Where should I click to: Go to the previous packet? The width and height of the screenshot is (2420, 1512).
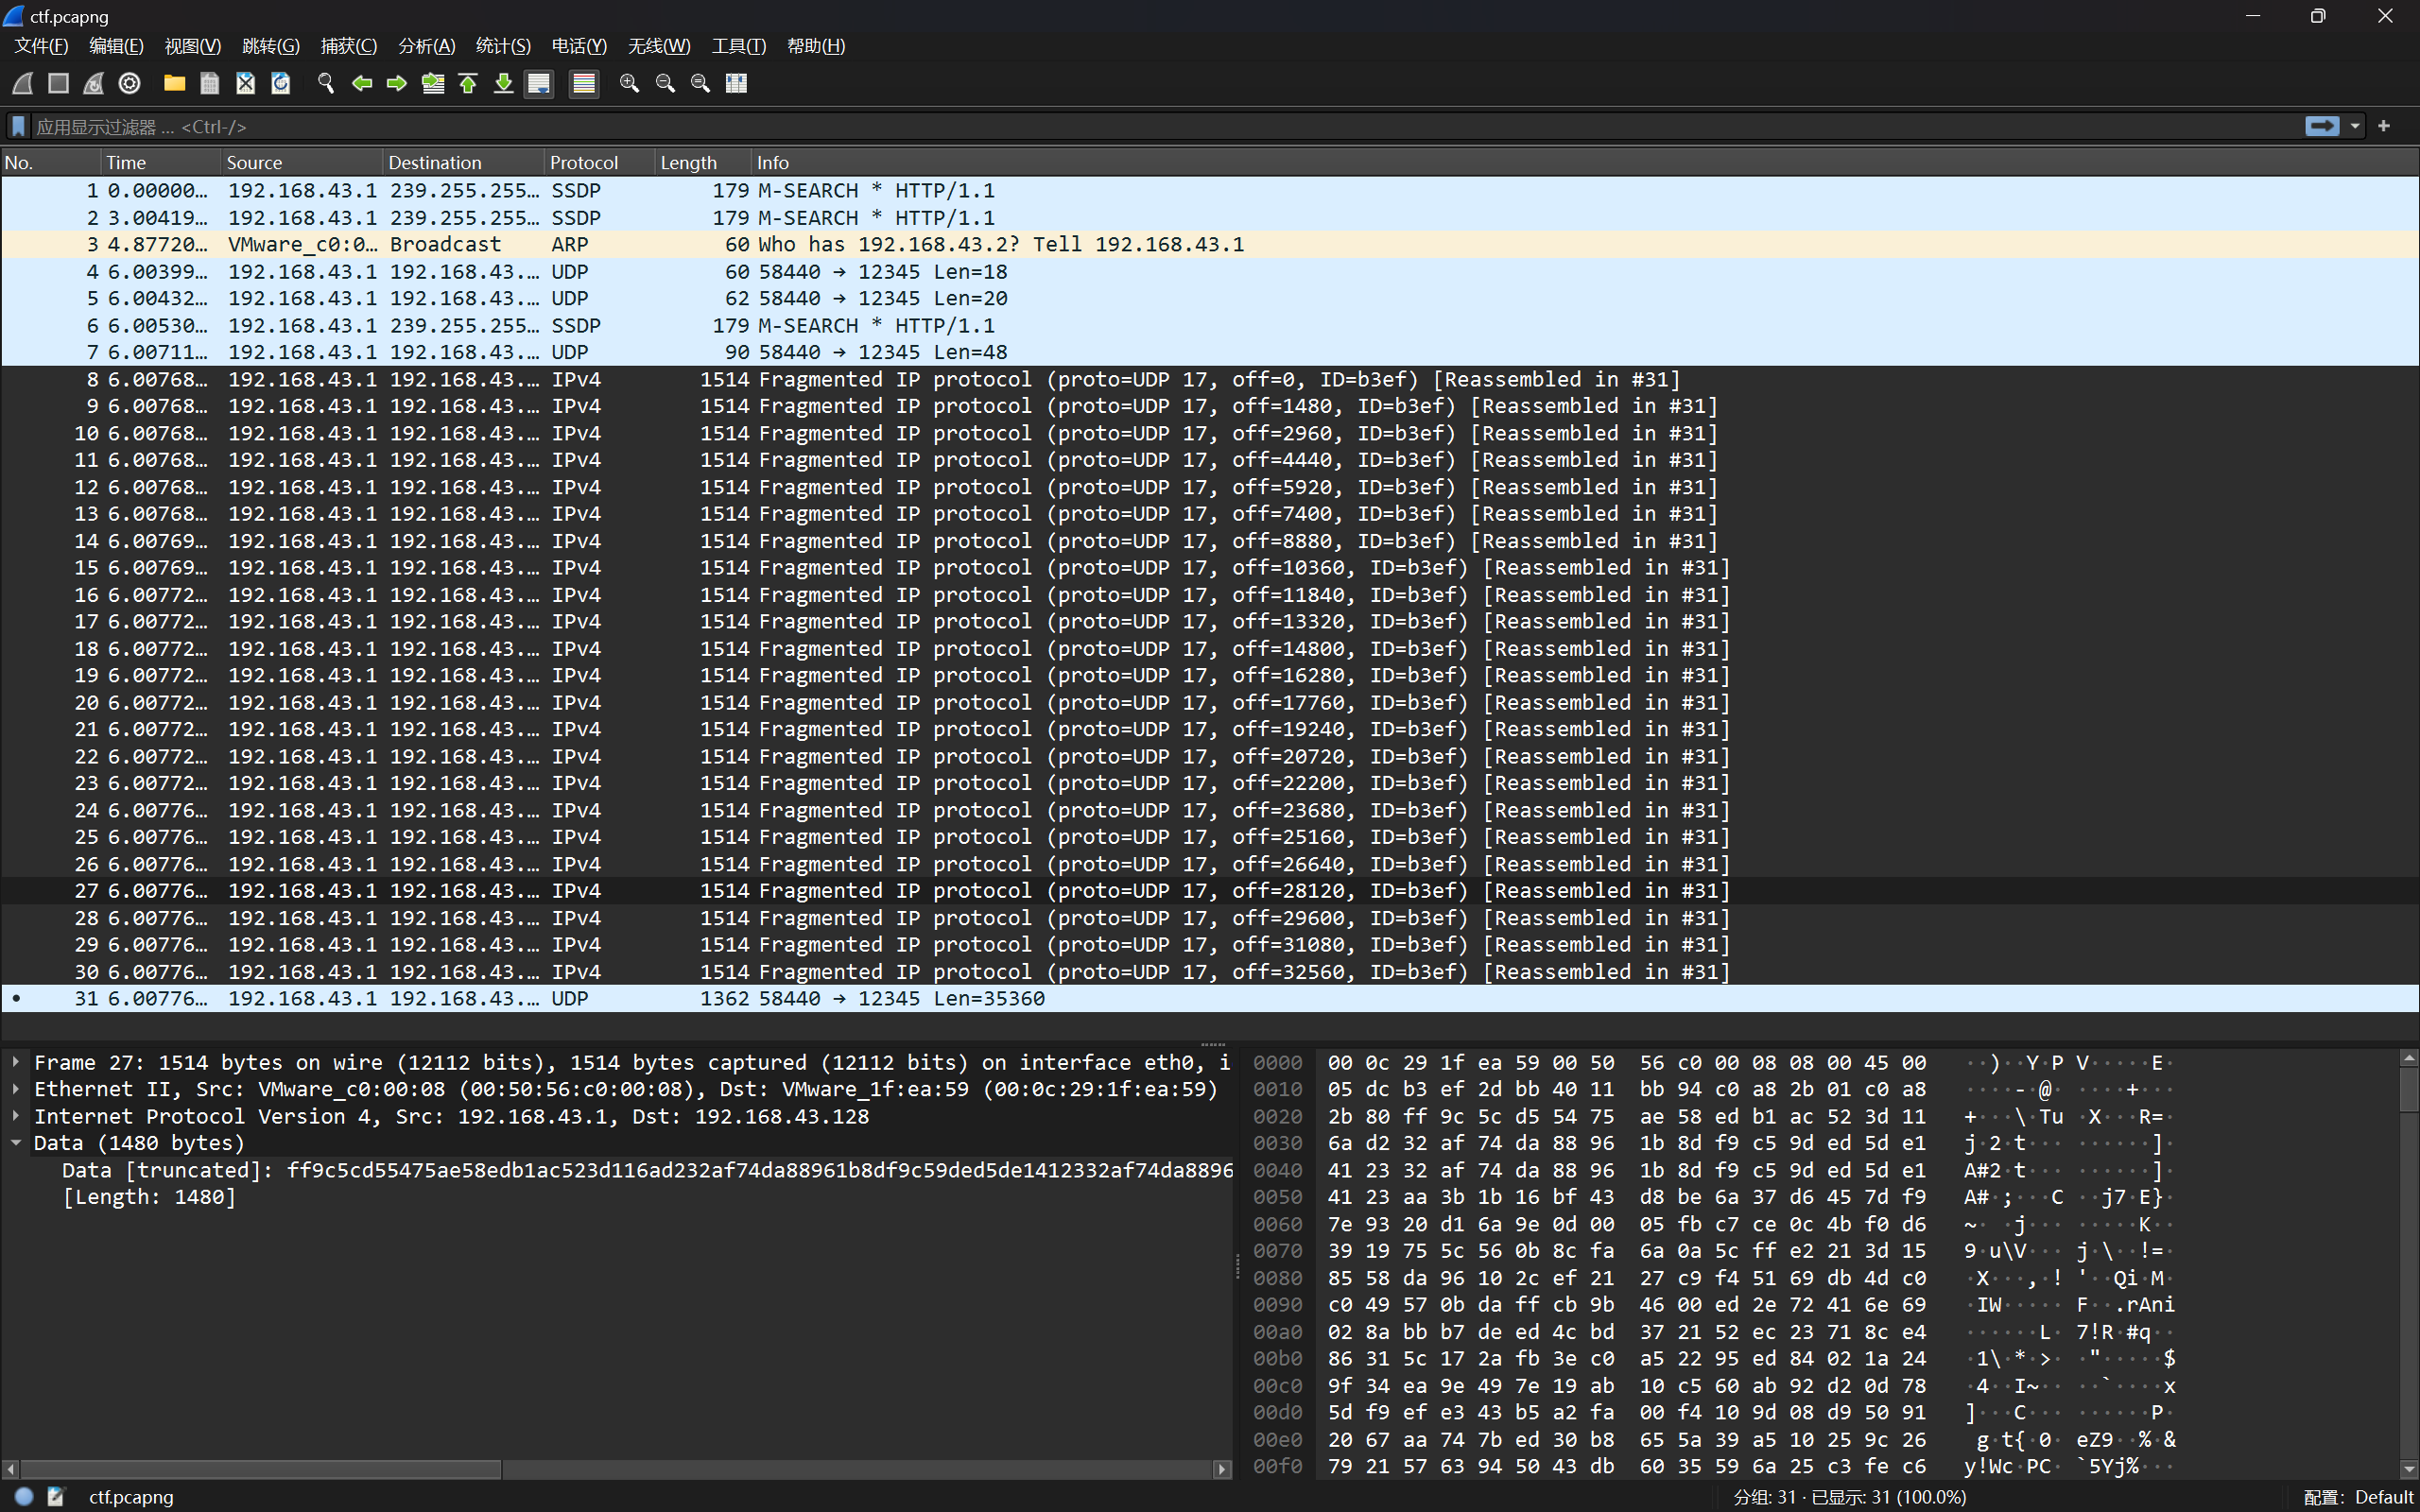[361, 84]
